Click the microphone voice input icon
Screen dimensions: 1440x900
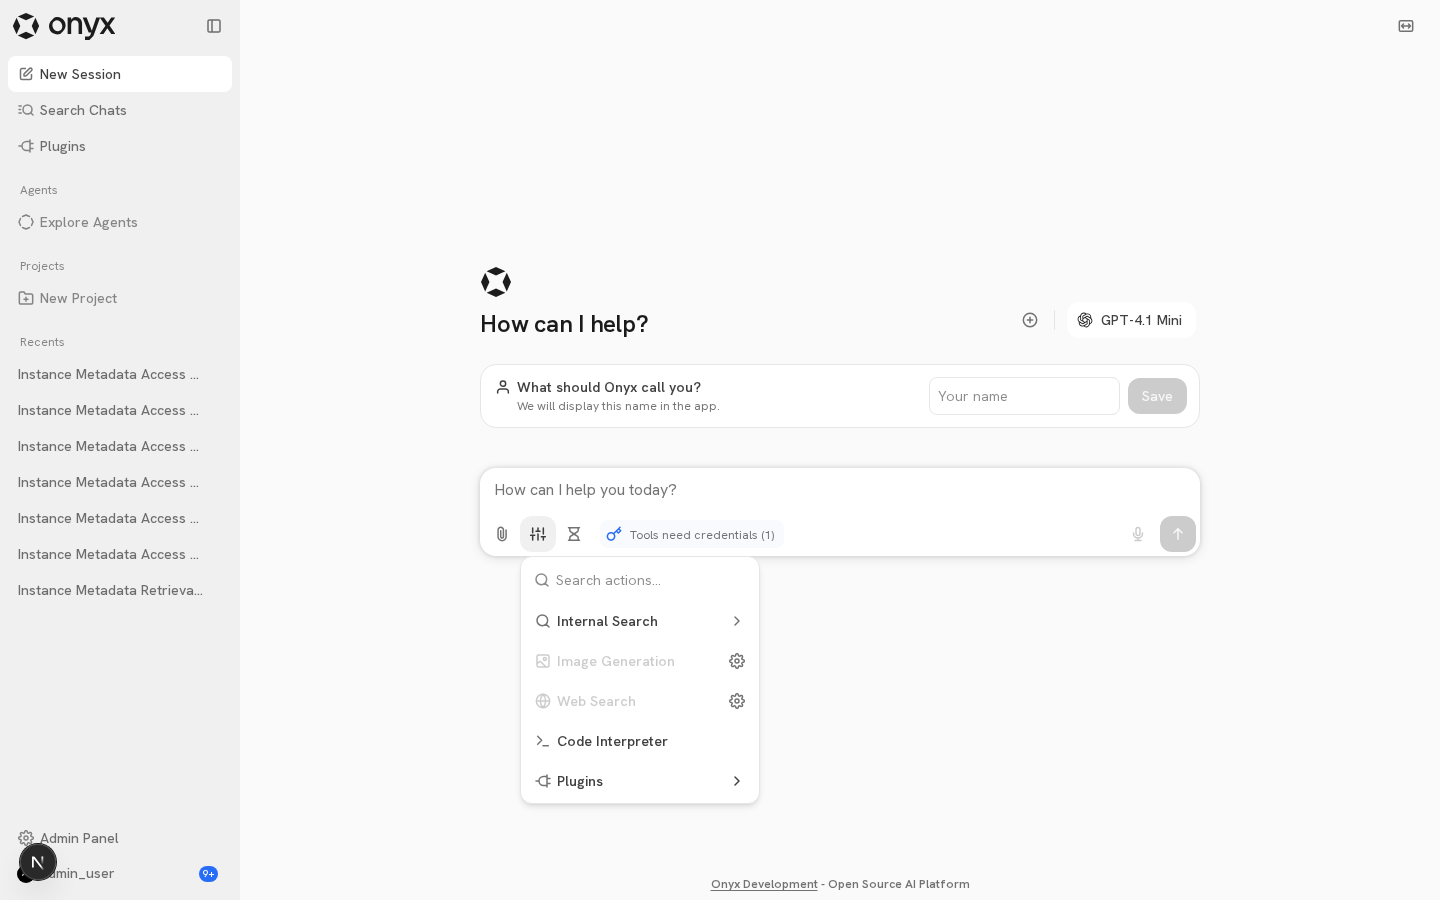tap(1138, 534)
